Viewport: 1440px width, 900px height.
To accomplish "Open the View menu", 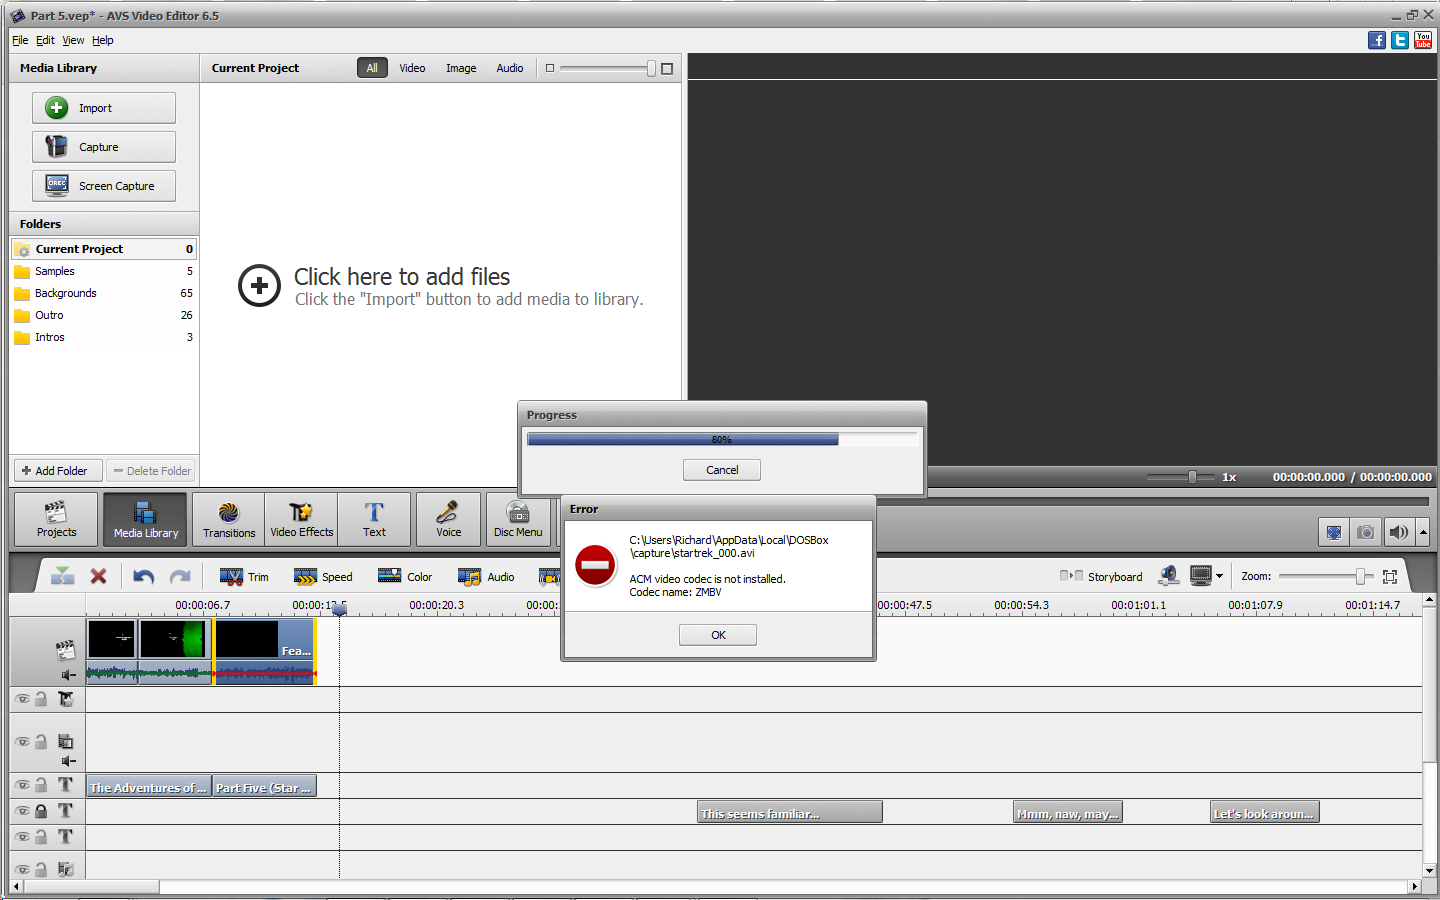I will (73, 40).
